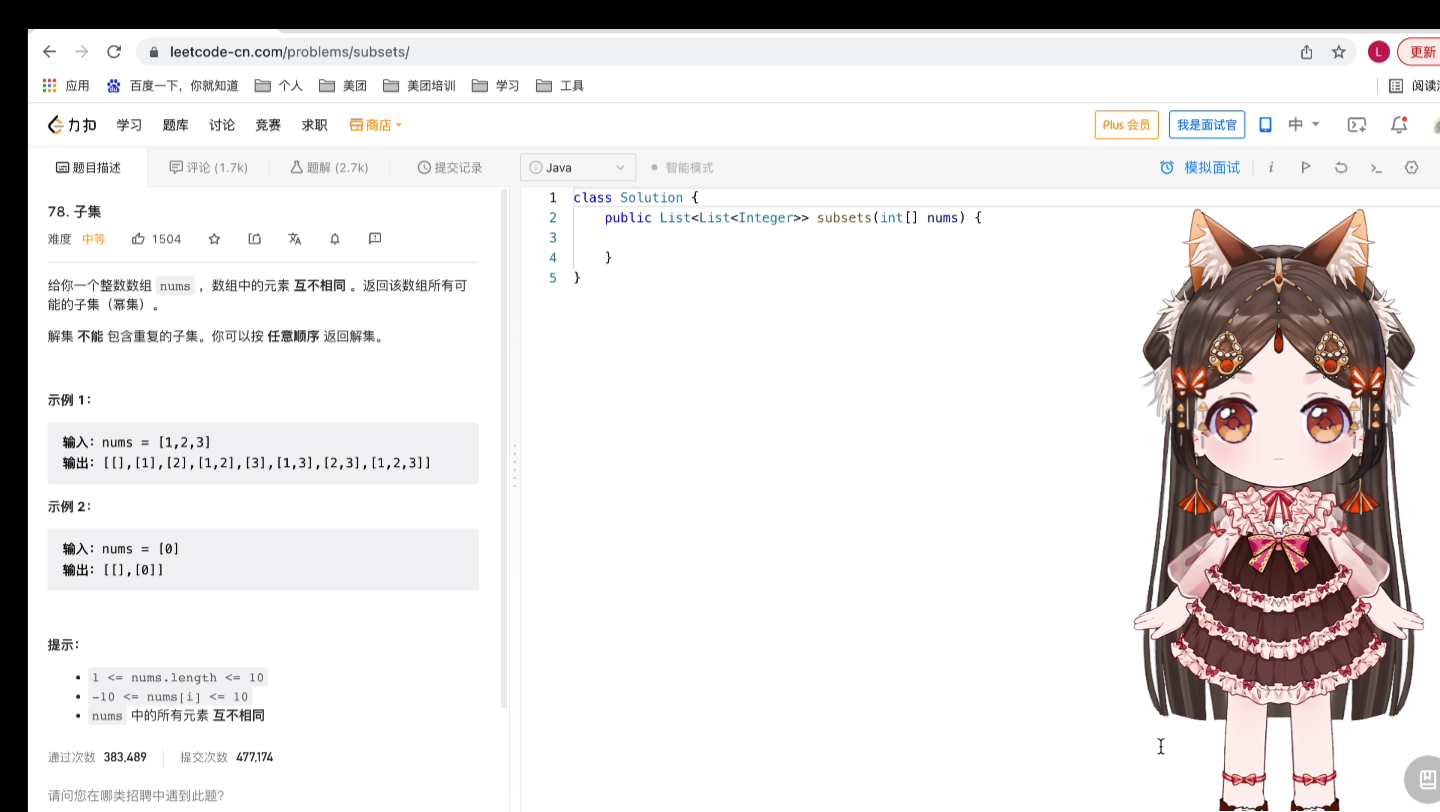
Task: Expand the 中 language dropdown
Action: click(1304, 125)
